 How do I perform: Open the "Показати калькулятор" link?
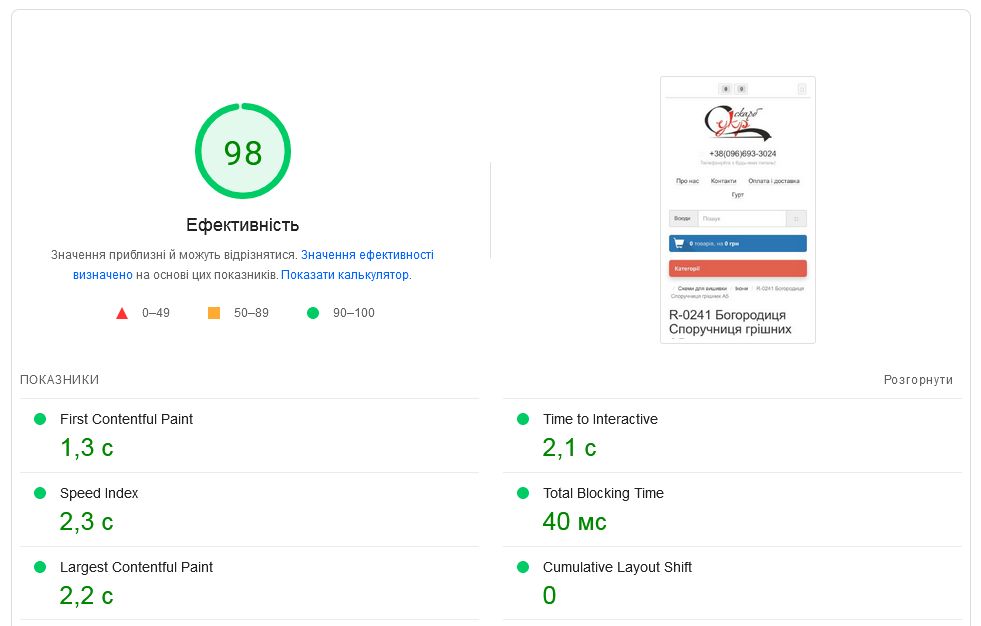345,275
